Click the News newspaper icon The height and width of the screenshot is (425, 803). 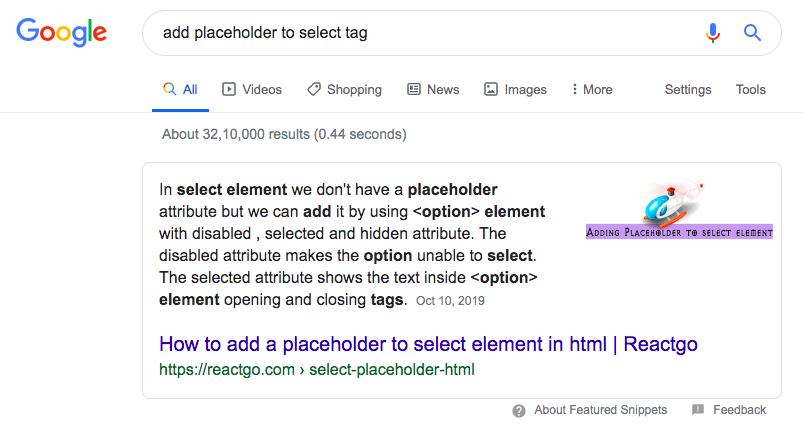click(413, 89)
